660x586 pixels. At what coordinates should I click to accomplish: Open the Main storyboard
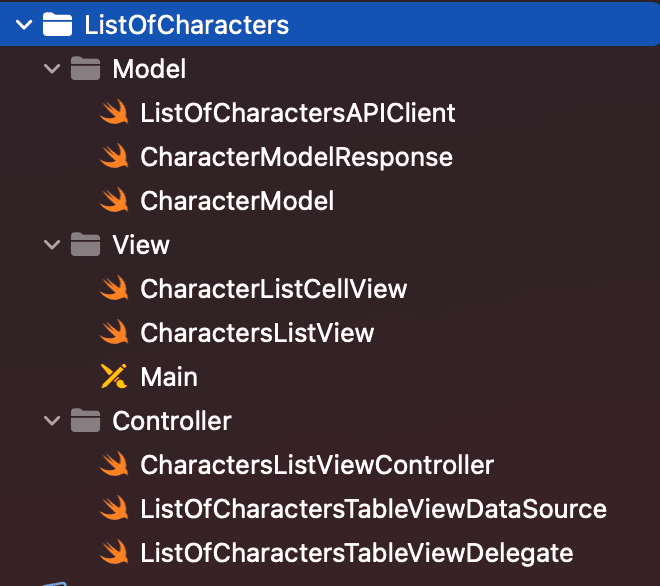click(169, 376)
